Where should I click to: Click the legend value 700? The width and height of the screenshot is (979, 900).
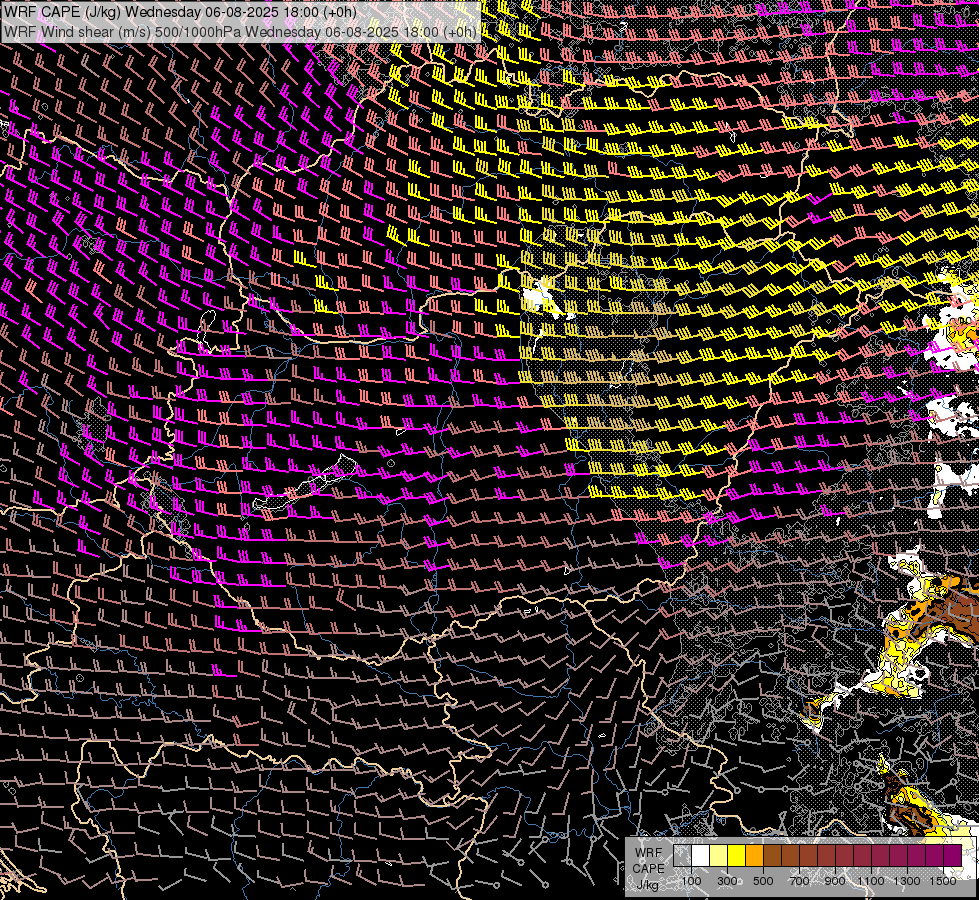click(799, 881)
